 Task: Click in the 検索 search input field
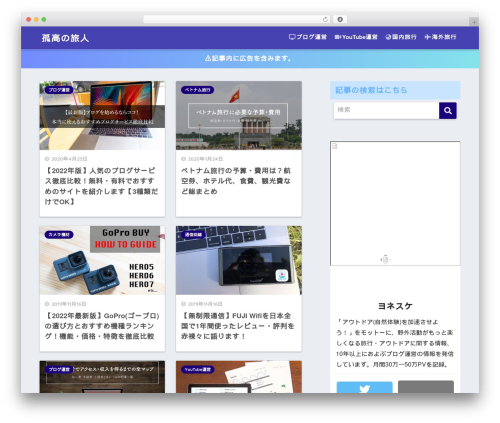tap(386, 111)
